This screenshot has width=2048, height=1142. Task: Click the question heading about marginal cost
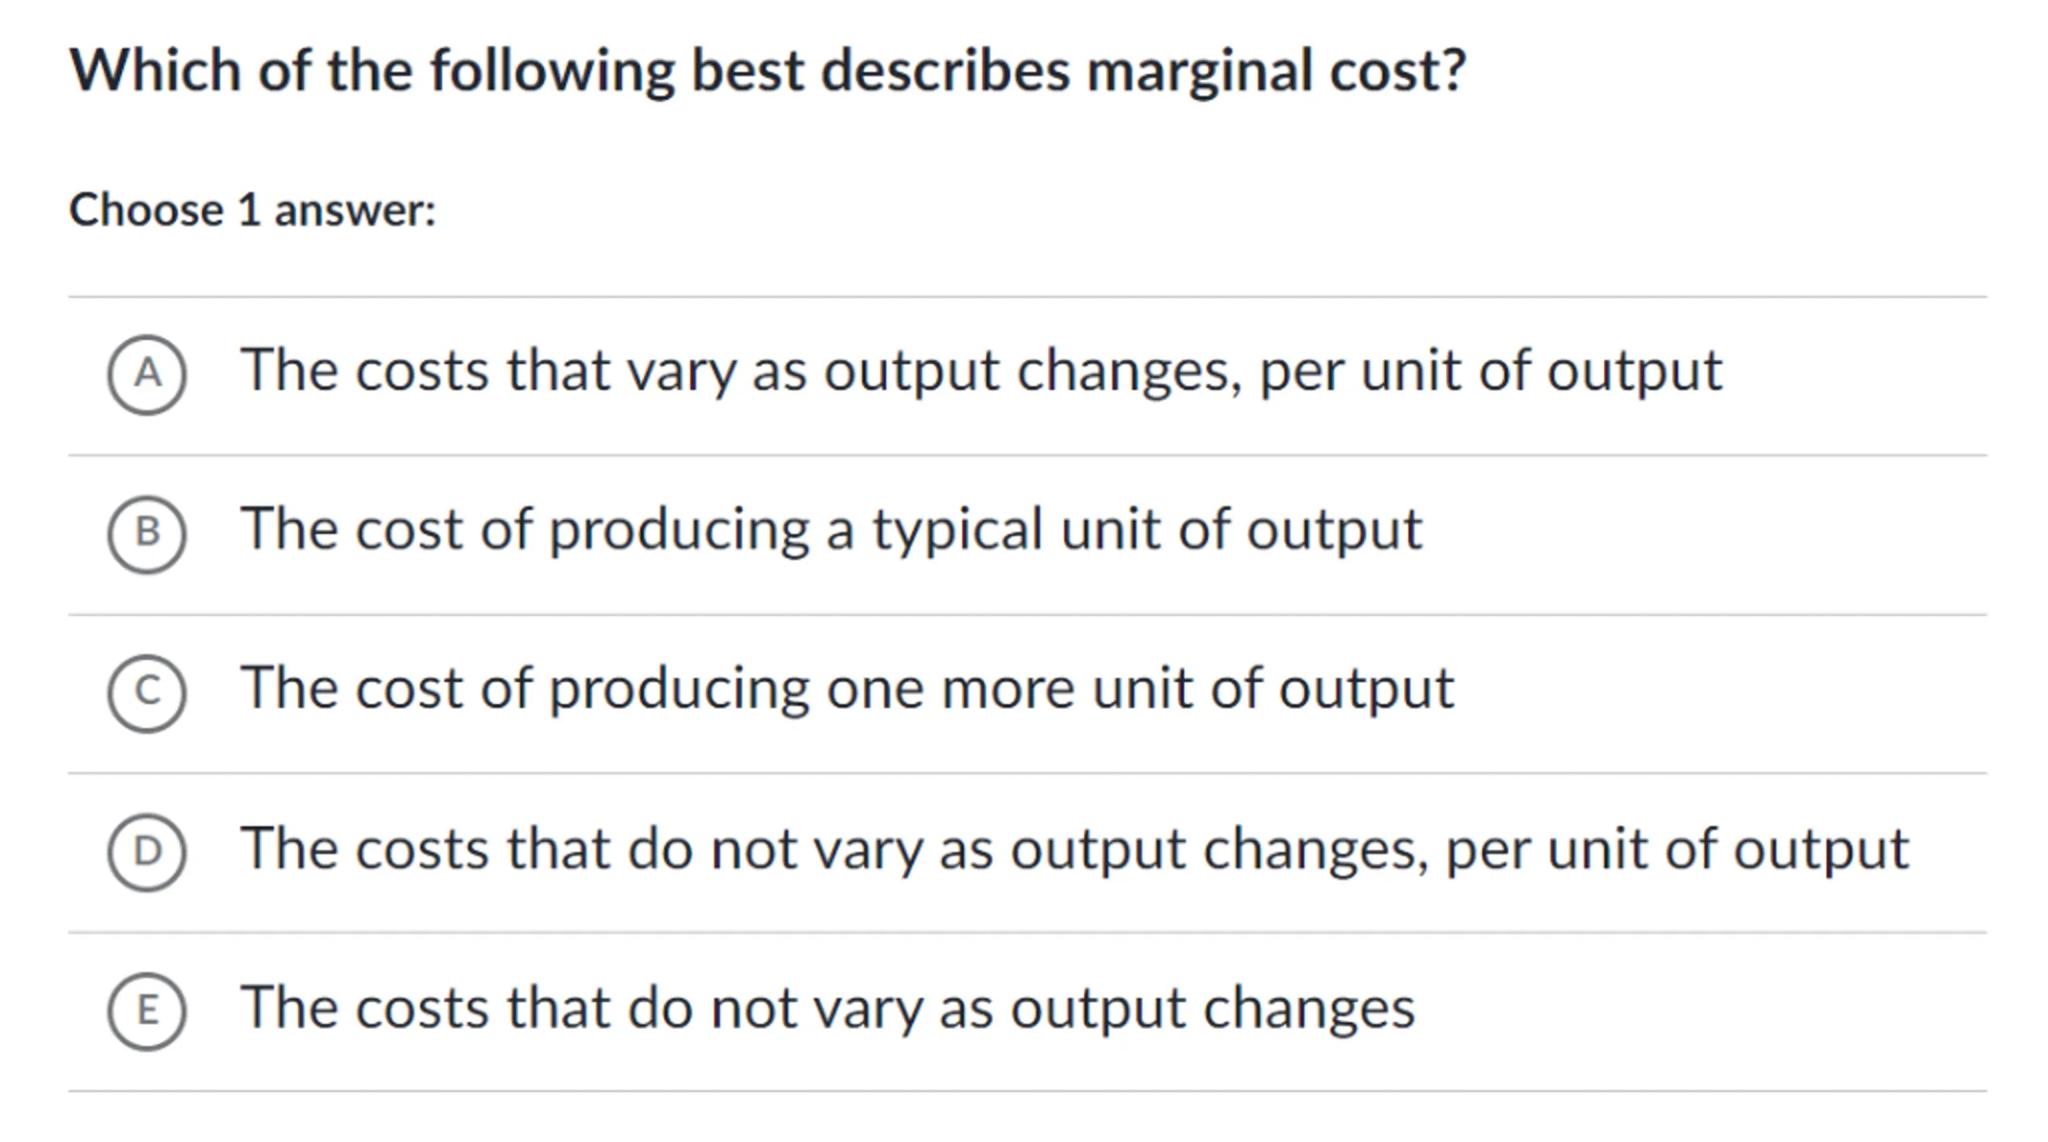click(767, 71)
